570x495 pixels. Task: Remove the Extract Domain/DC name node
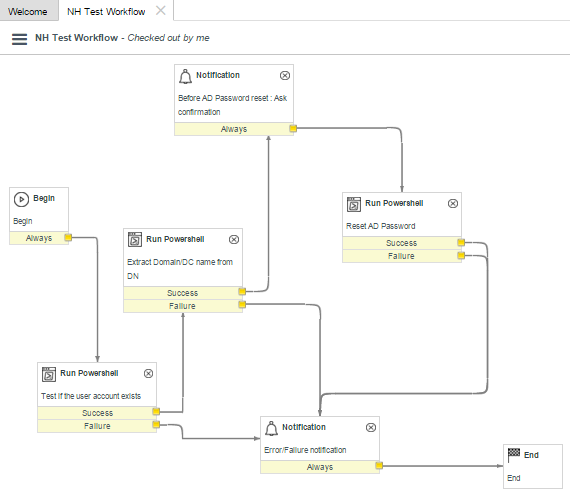[234, 240]
